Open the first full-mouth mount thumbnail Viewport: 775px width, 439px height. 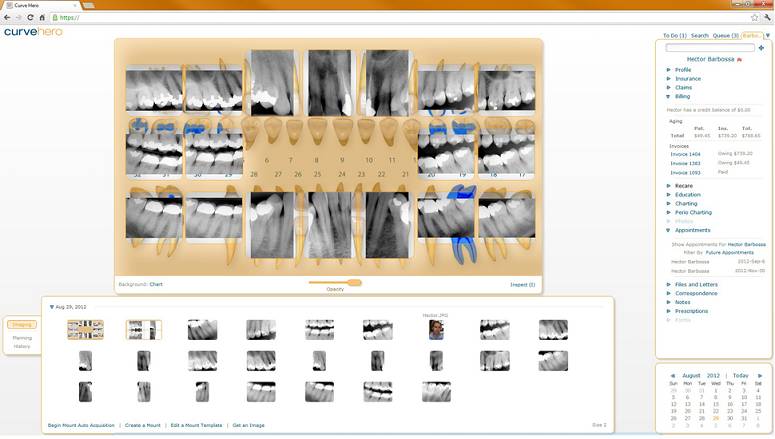click(x=86, y=330)
